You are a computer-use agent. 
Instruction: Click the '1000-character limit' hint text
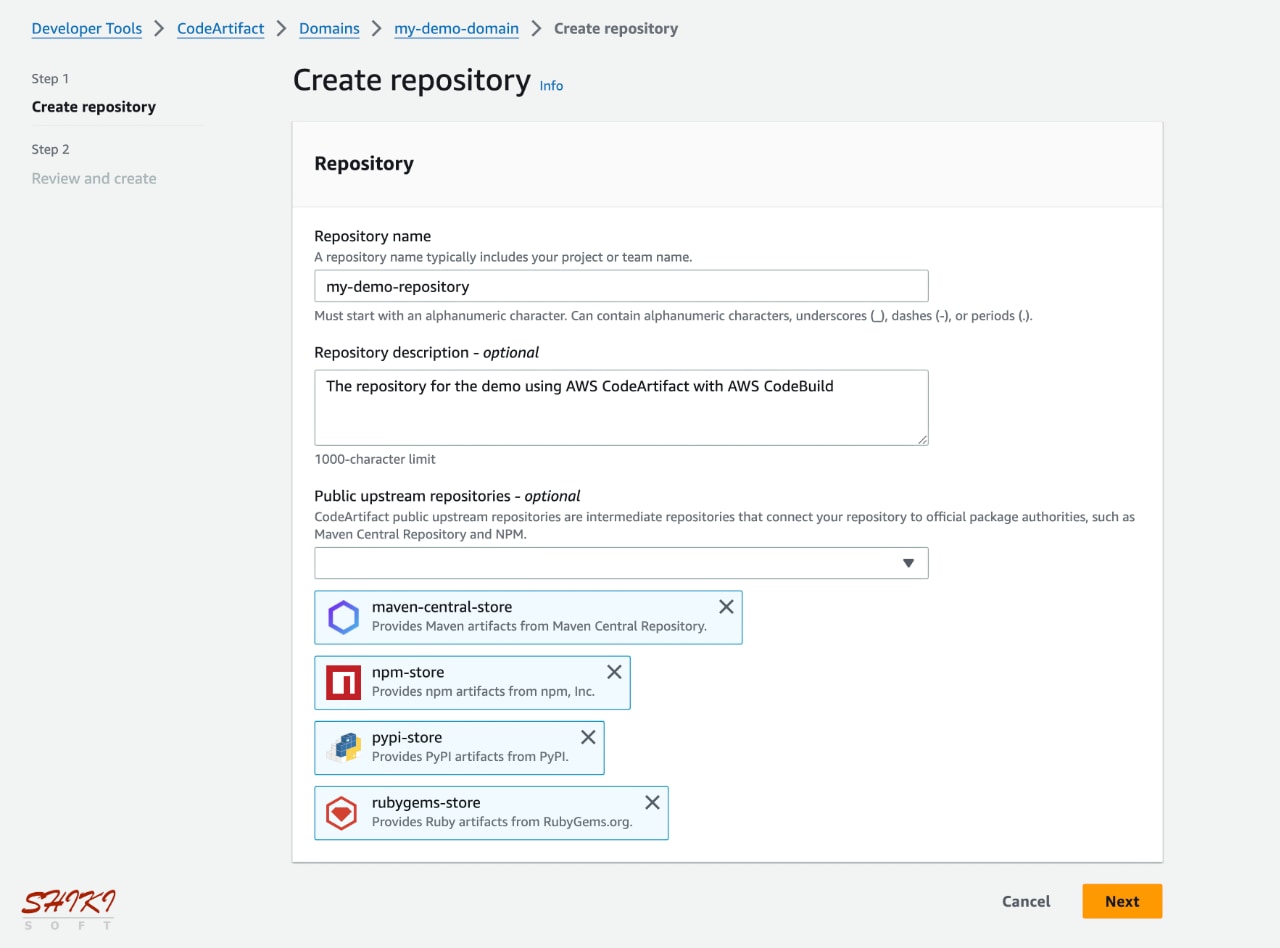375,459
